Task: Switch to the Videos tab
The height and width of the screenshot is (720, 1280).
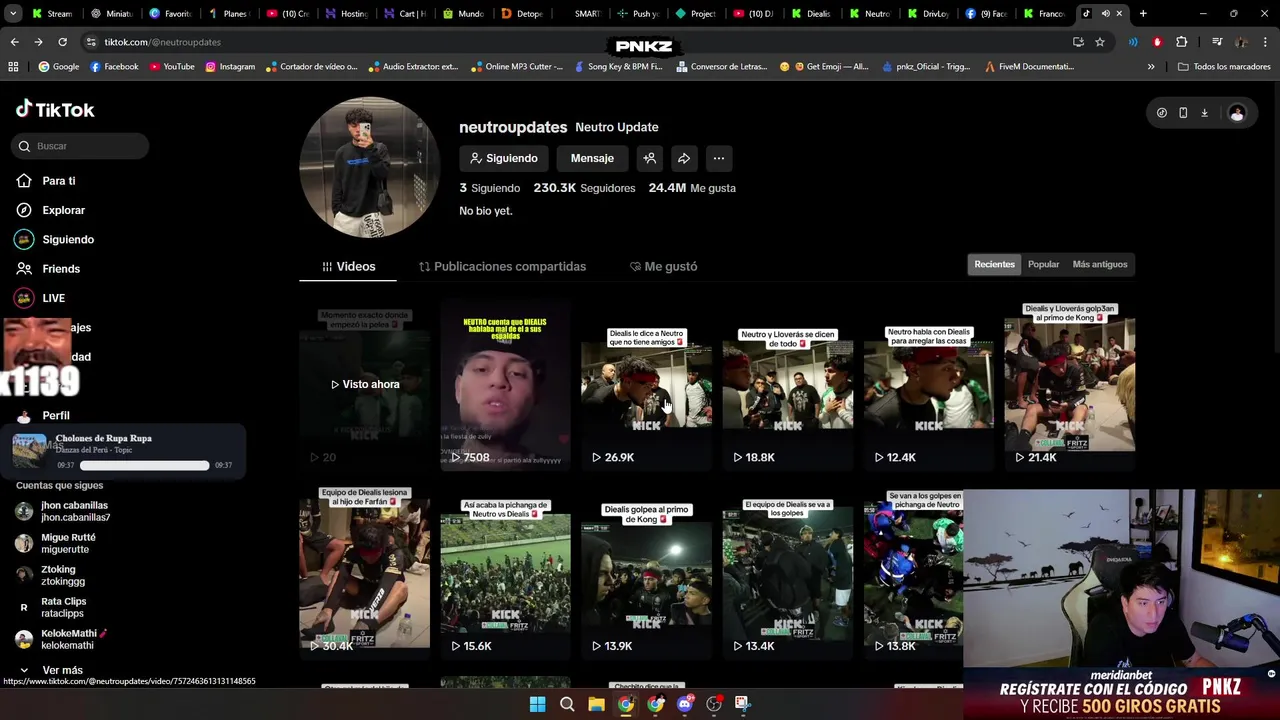Action: (348, 266)
